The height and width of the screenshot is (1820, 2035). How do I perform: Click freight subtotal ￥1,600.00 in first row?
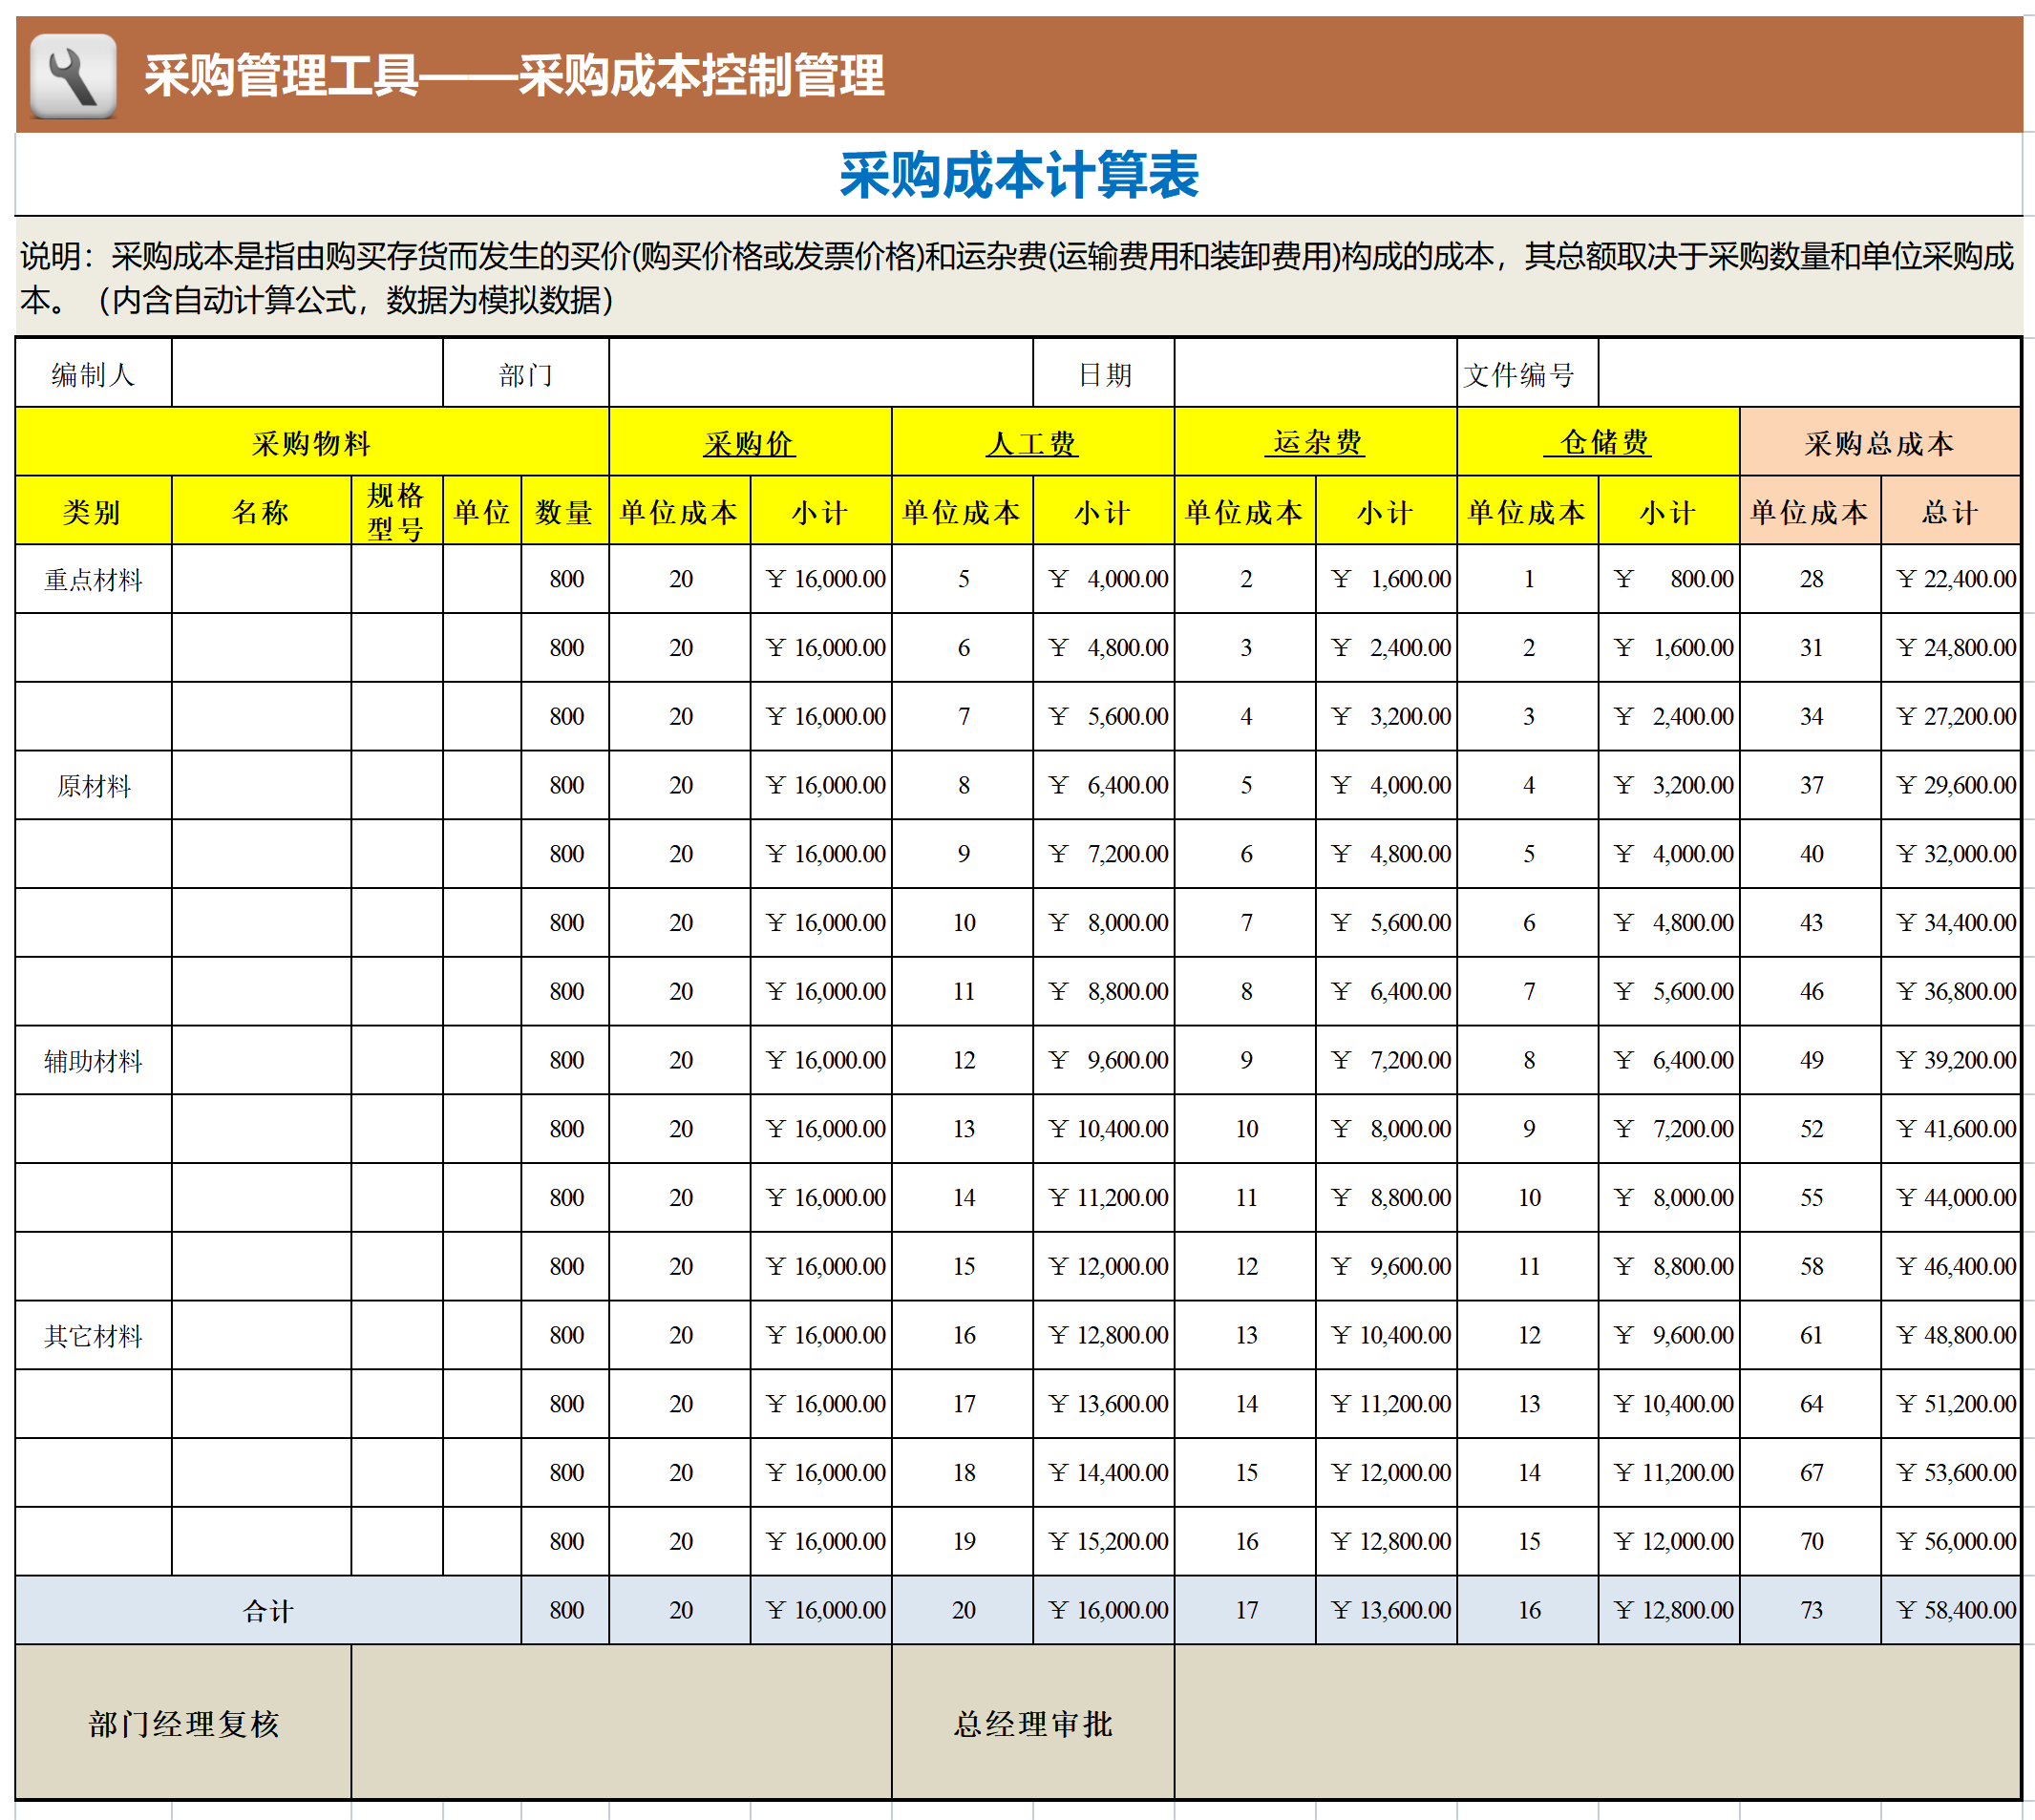coord(1385,579)
